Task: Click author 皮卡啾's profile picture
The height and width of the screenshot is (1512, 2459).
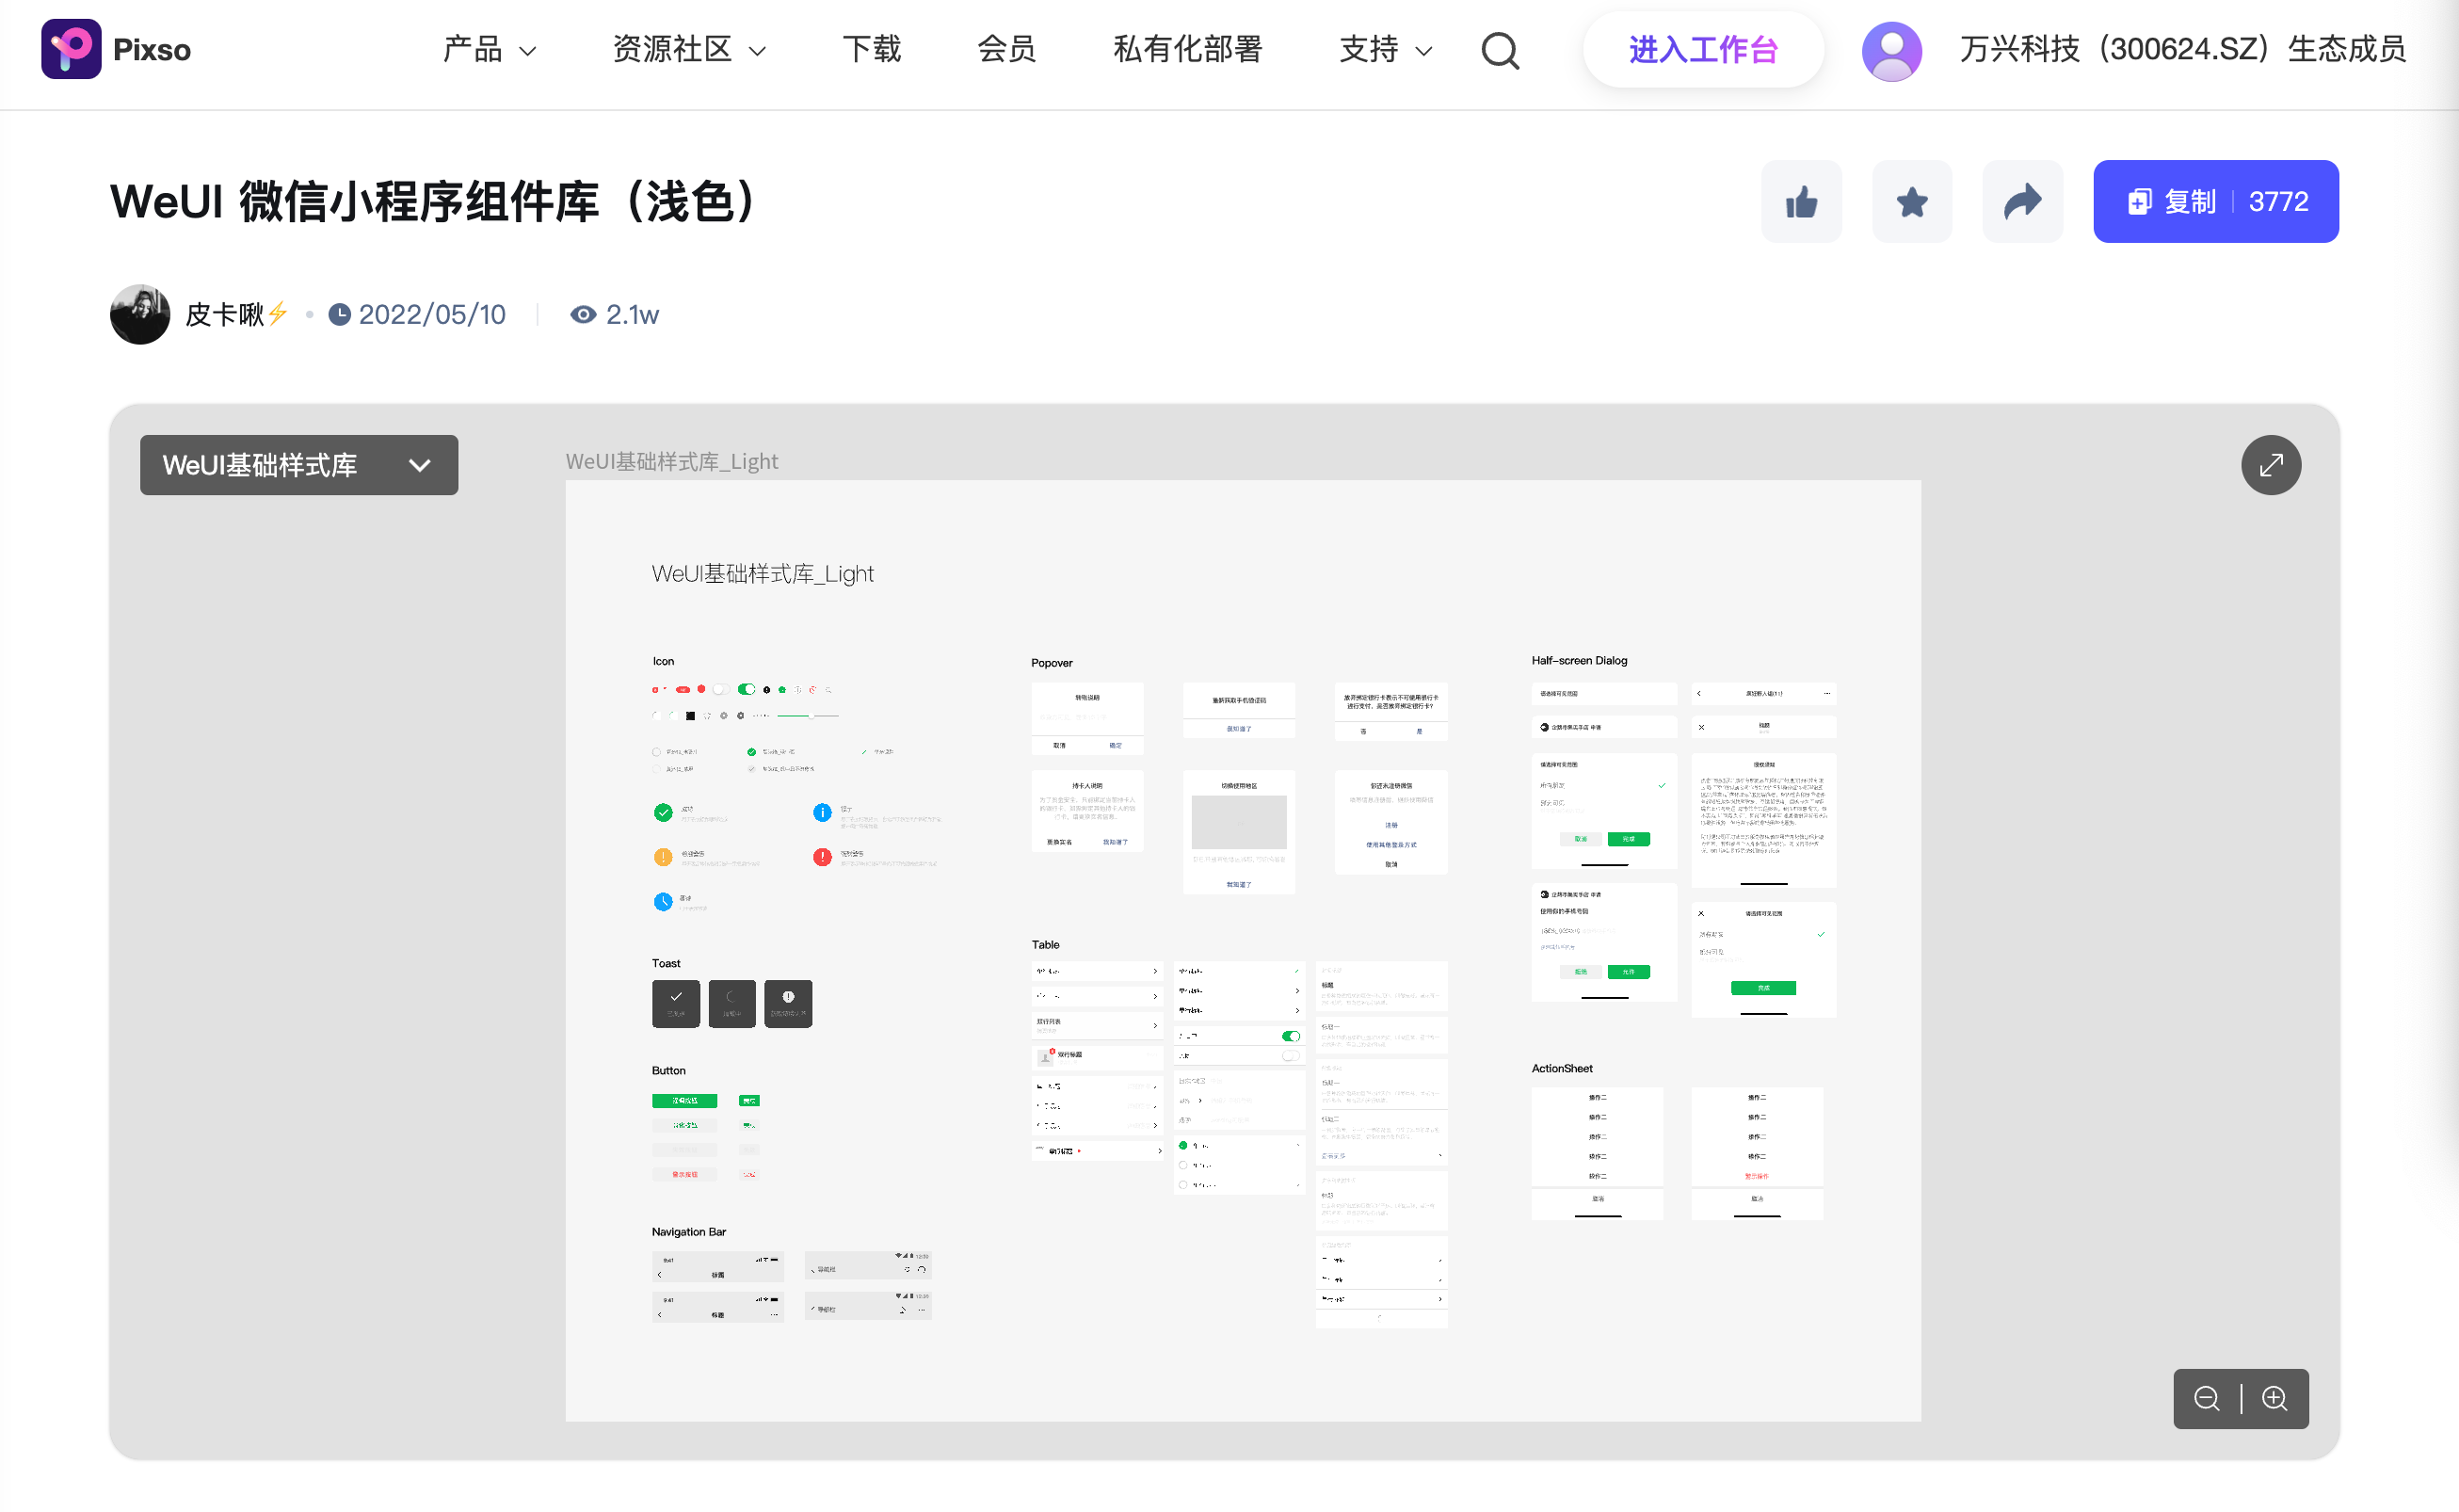Action: pyautogui.click(x=140, y=314)
